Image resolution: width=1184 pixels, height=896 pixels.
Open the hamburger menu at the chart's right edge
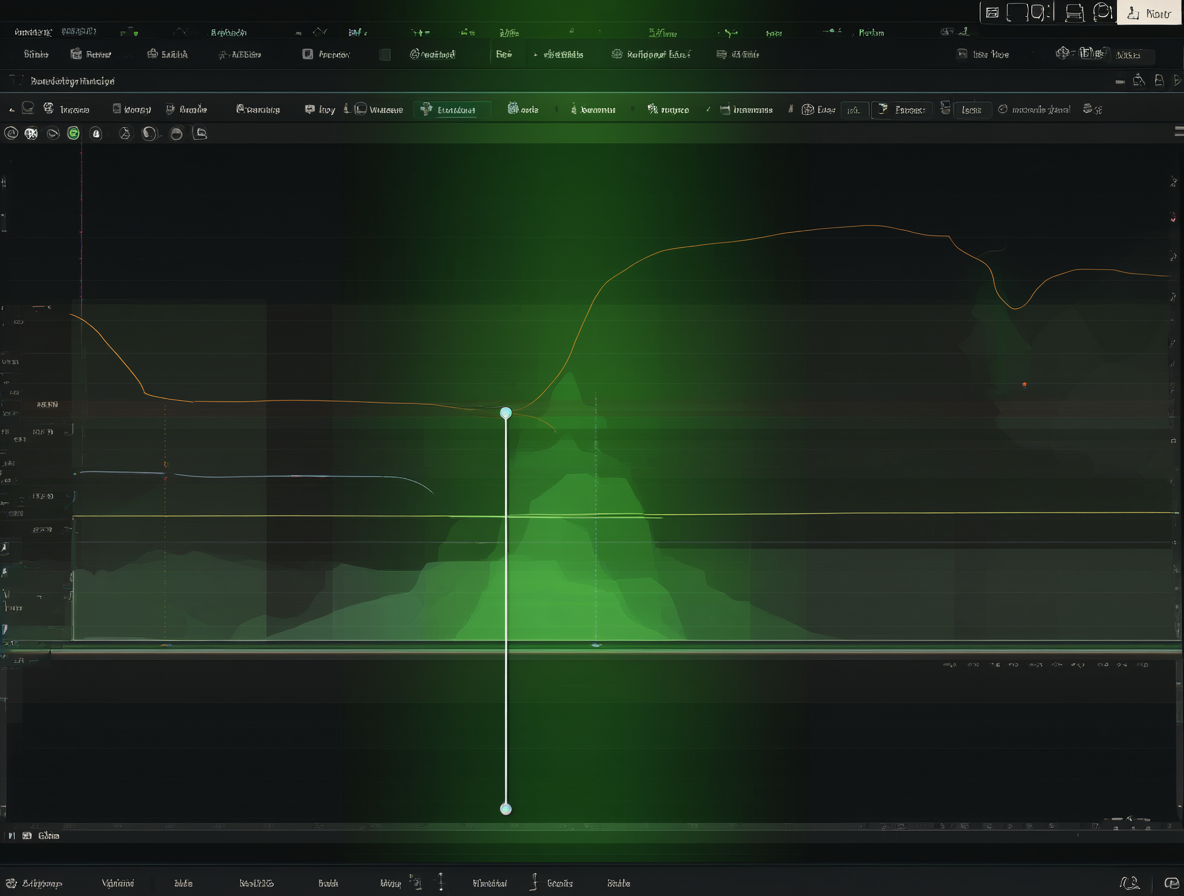(1179, 131)
